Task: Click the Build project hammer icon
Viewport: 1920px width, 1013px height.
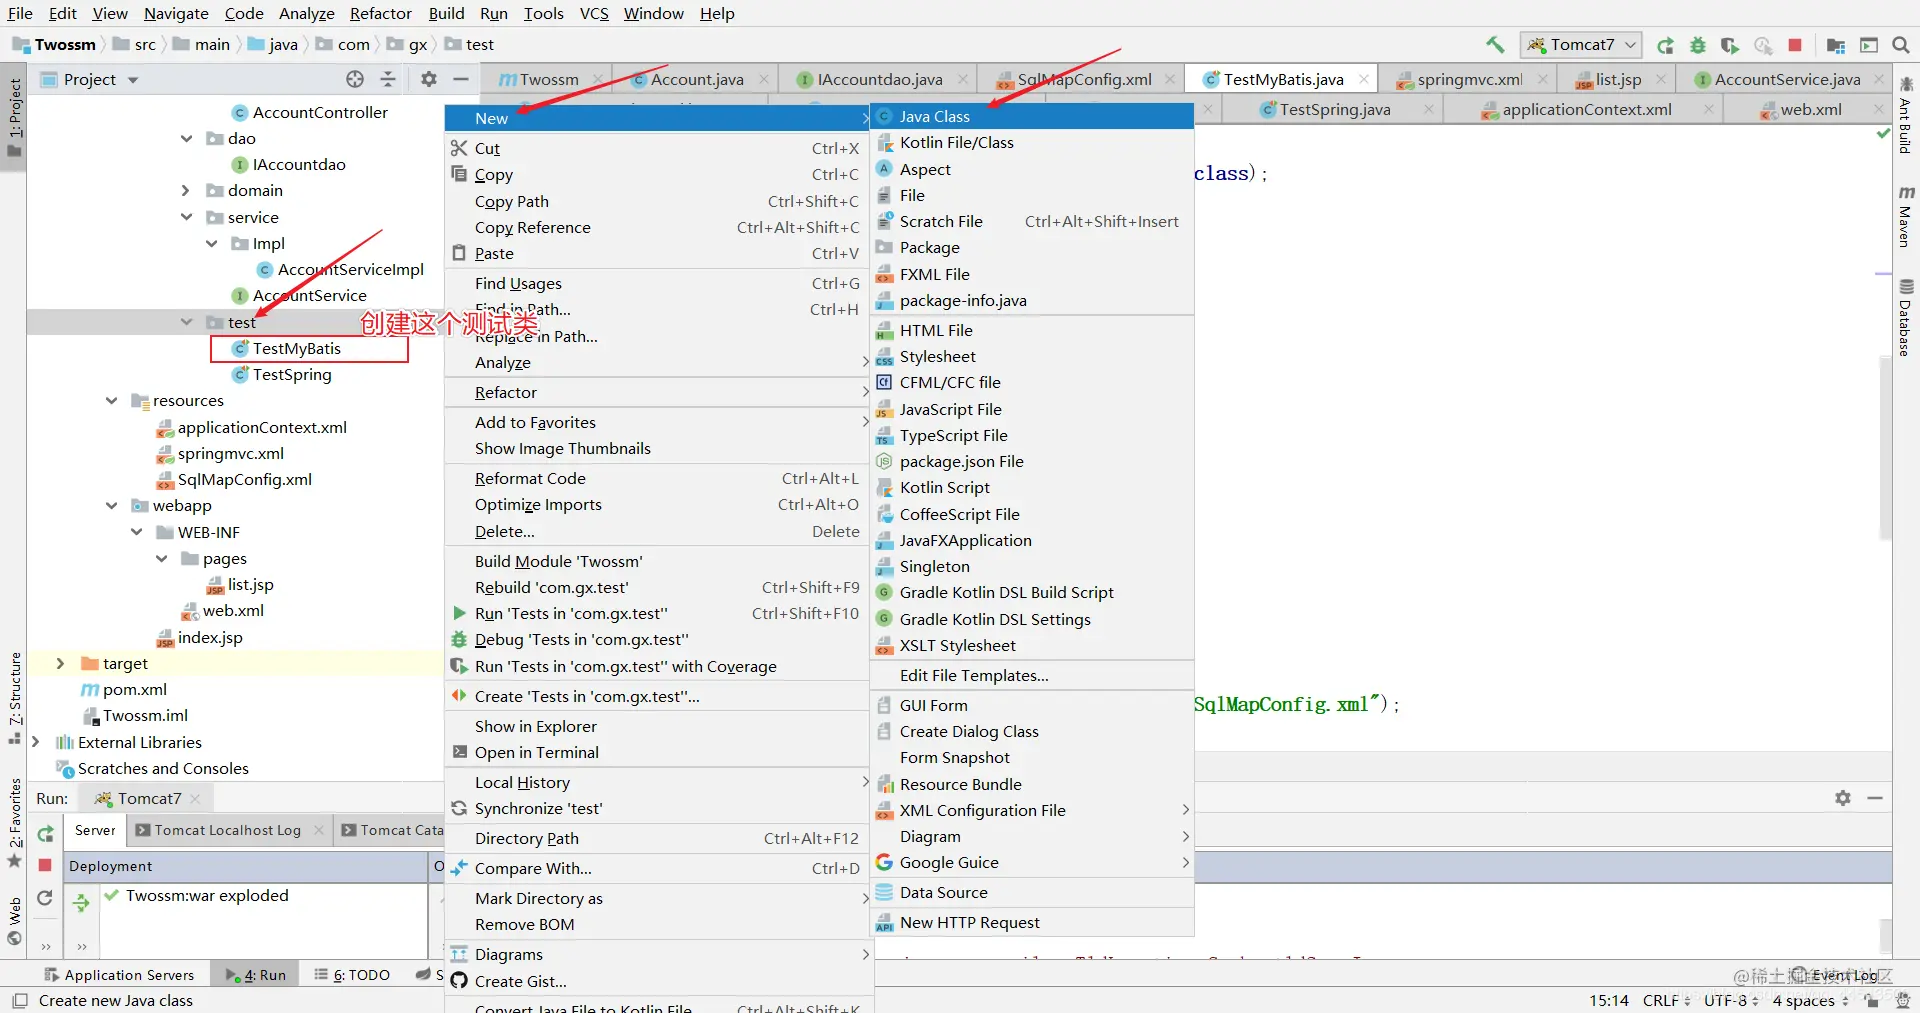Action: (1495, 45)
